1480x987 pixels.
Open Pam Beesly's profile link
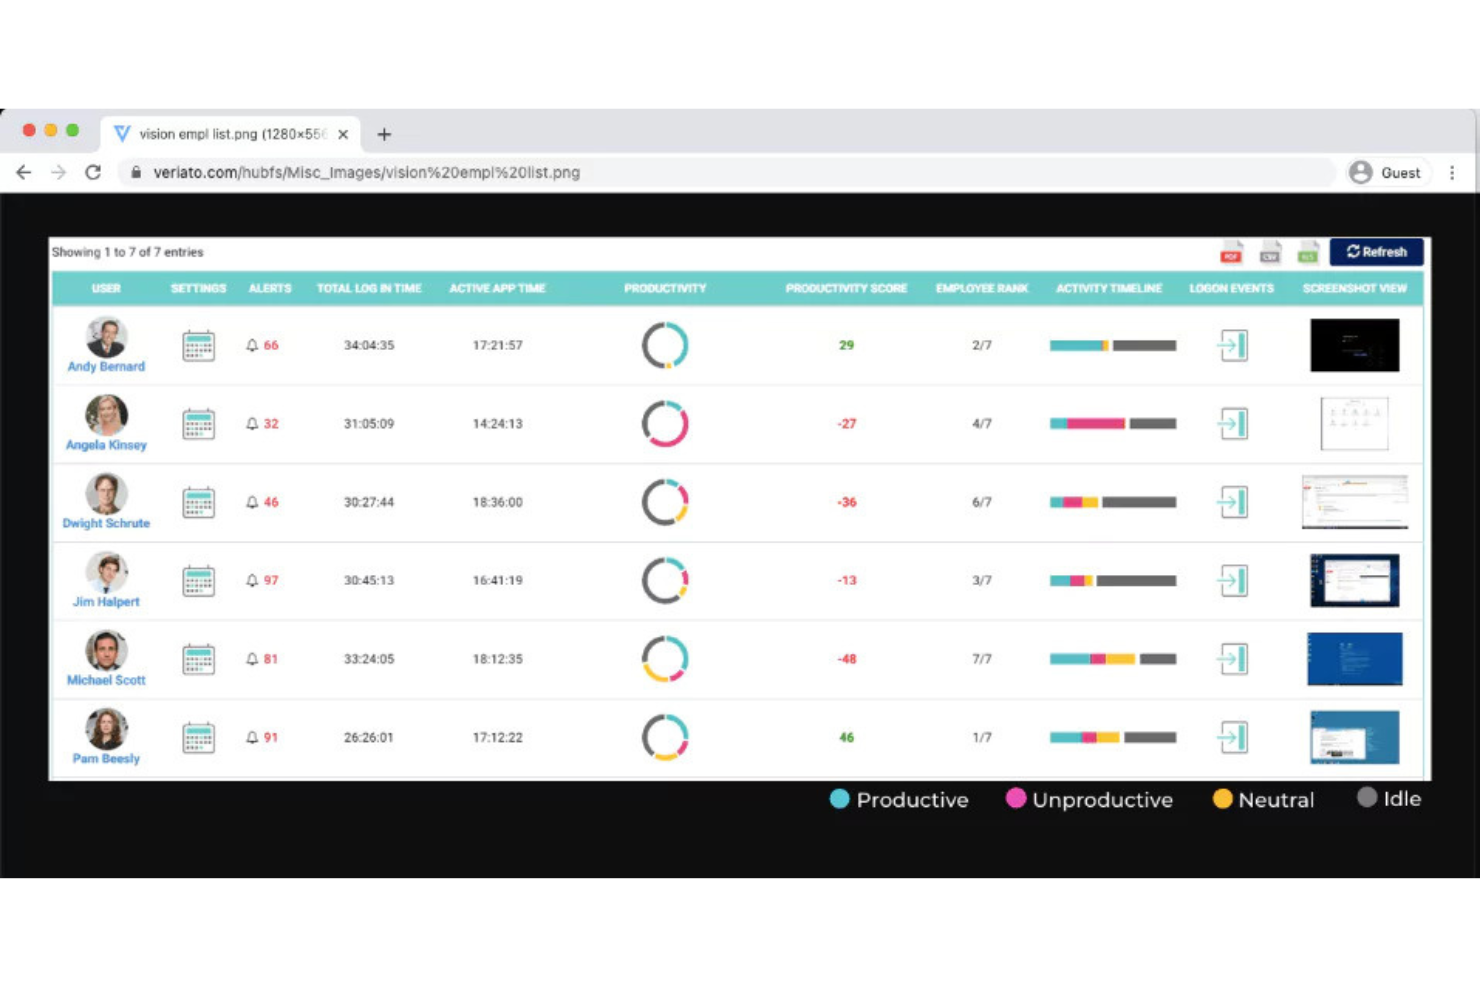(105, 758)
